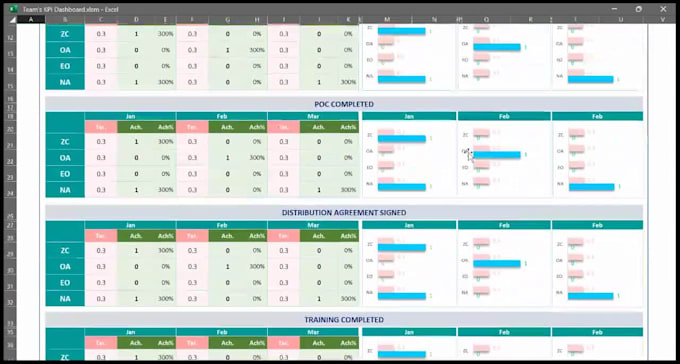Viewport: 680px width, 364px height.
Task: Select NA label in DISTRIBUTION AGREEMENT SIGNED table
Action: tap(65, 298)
